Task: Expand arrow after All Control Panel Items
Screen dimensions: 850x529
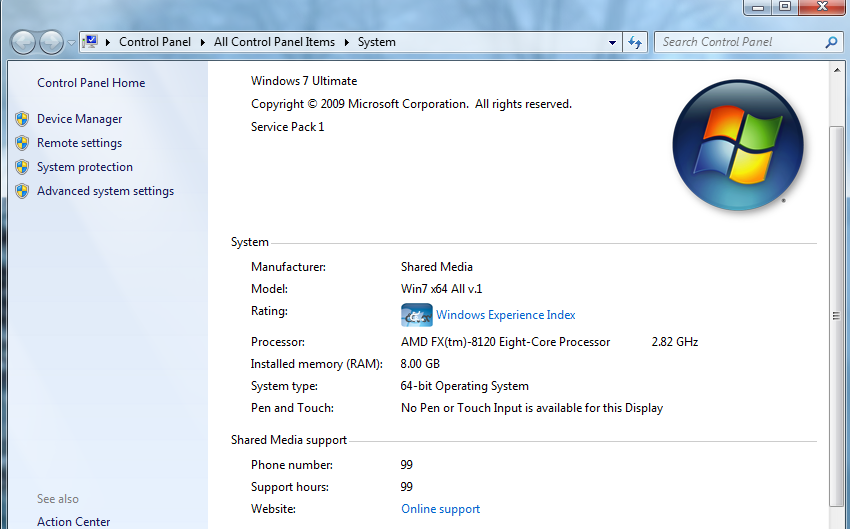Action: pyautogui.click(x=347, y=42)
